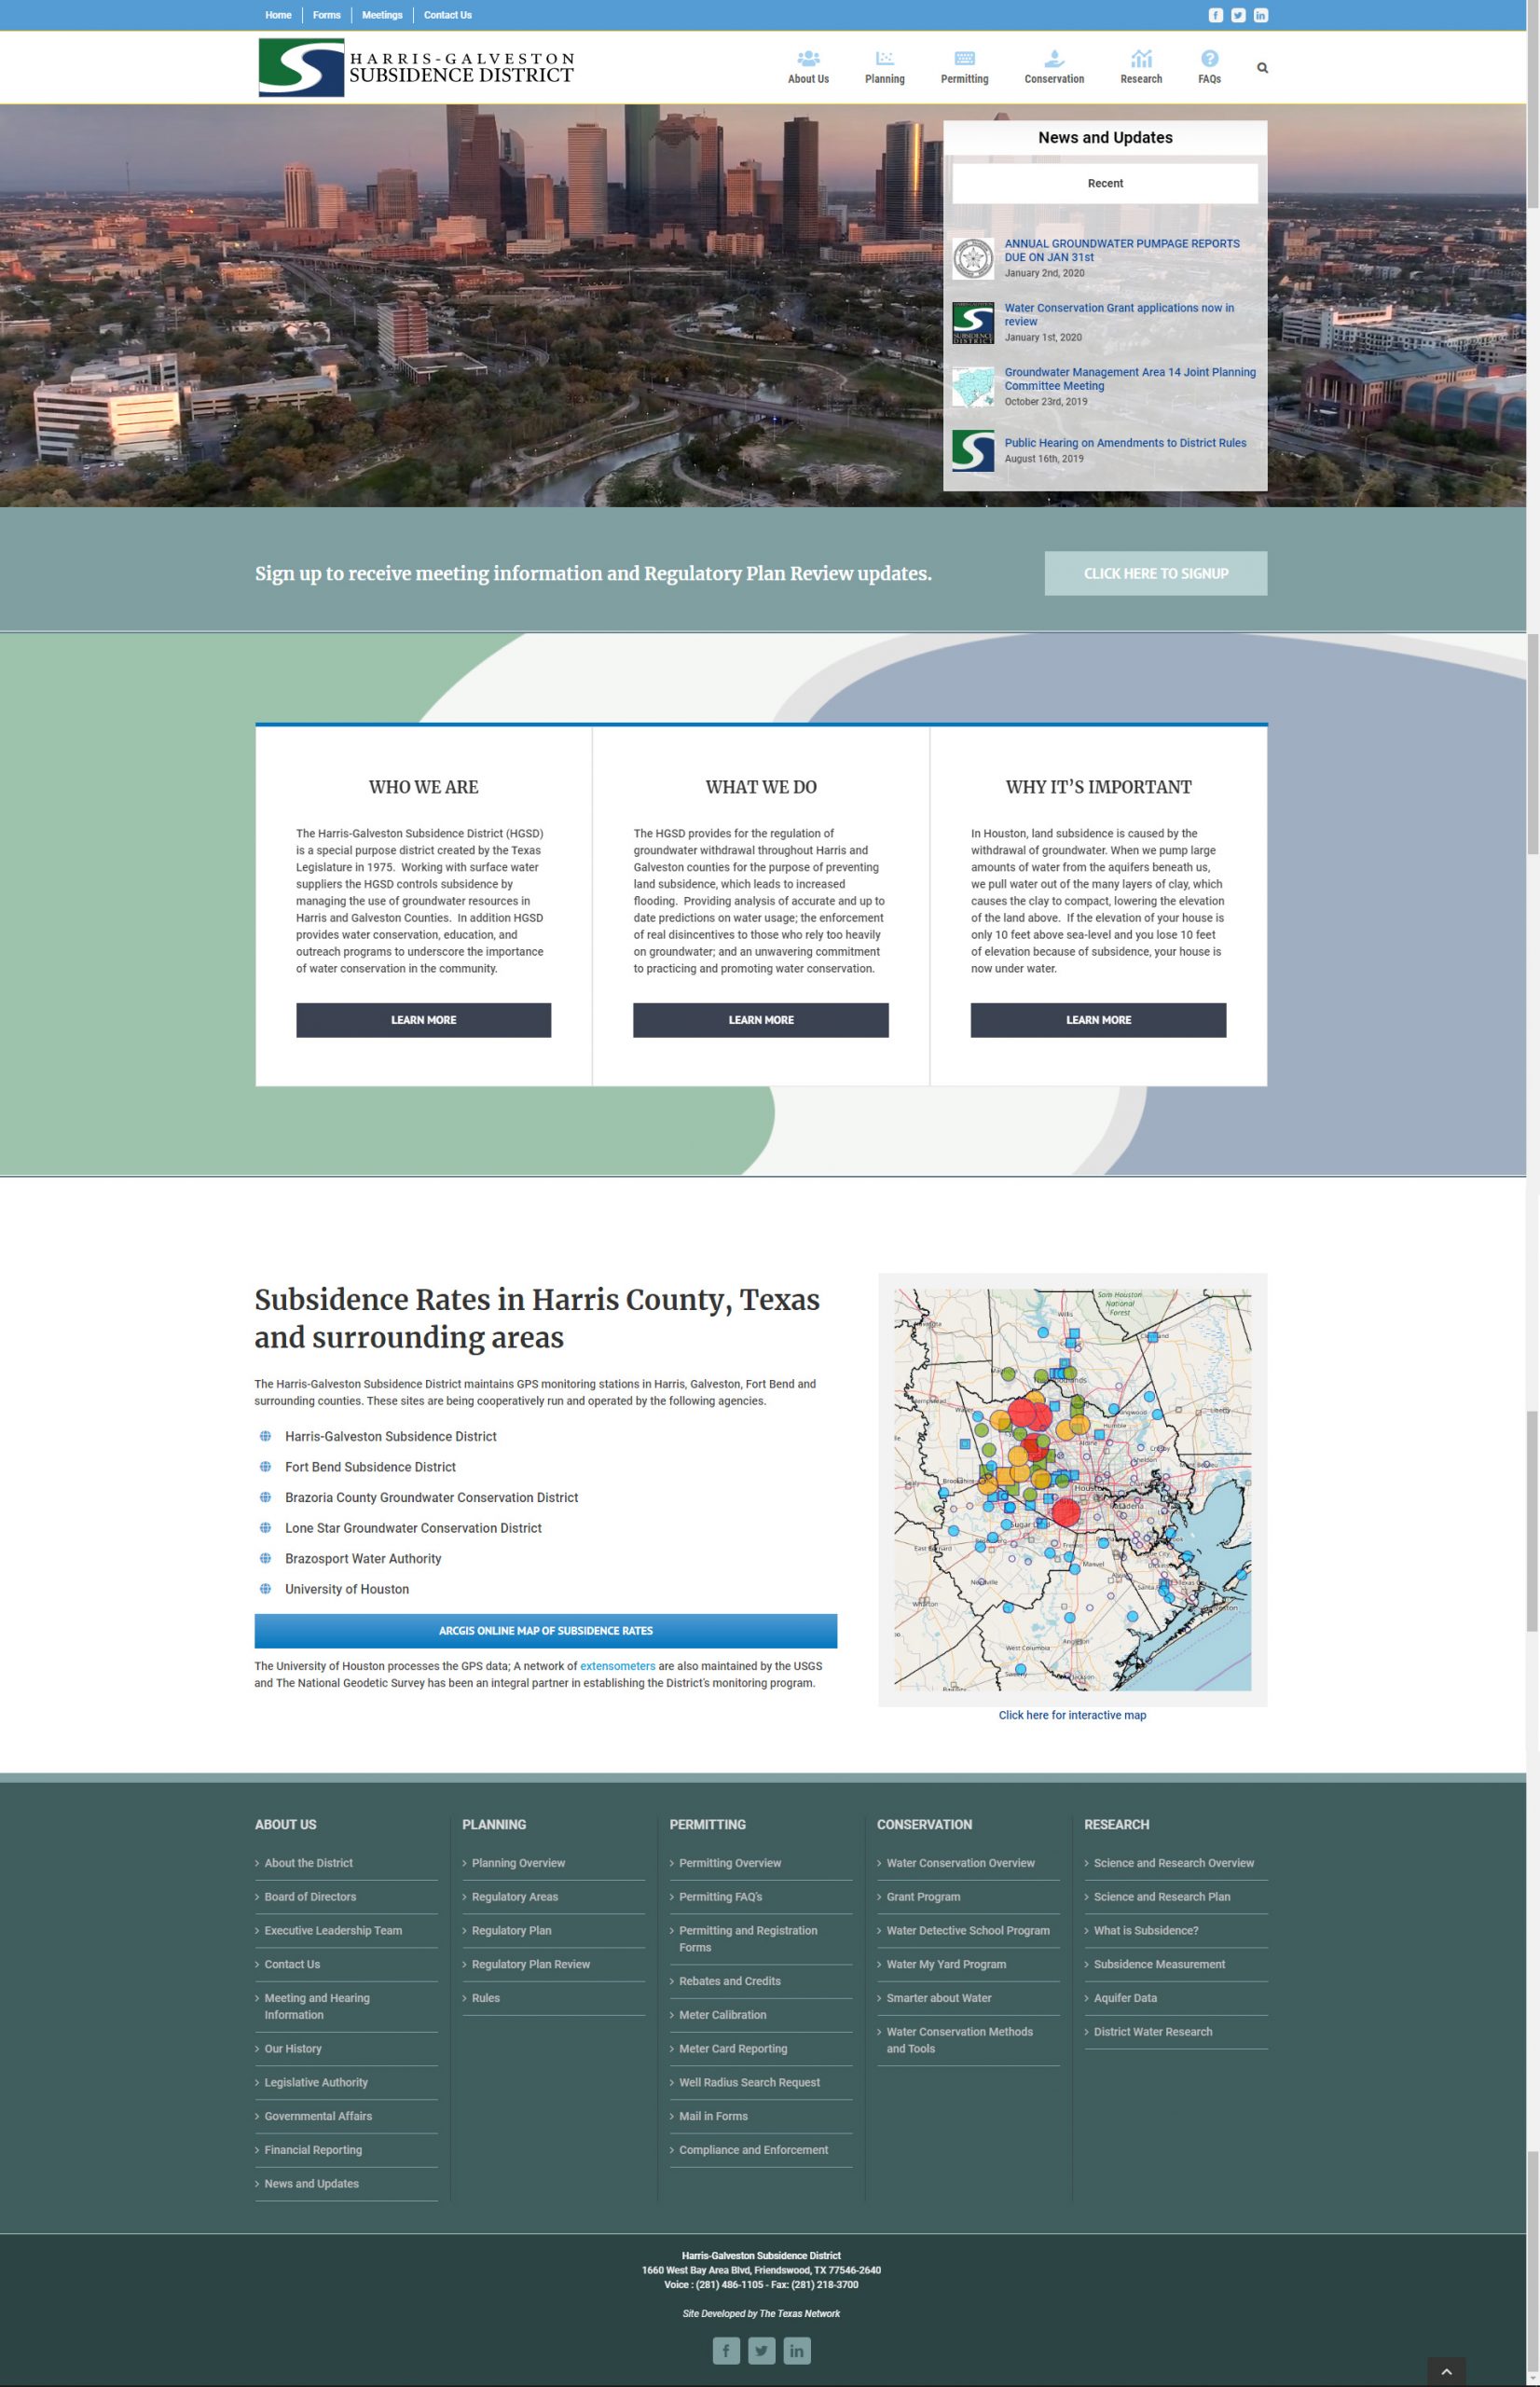This screenshot has height=2387, width=1540.
Task: Click the search magnifier icon
Action: click(1262, 67)
